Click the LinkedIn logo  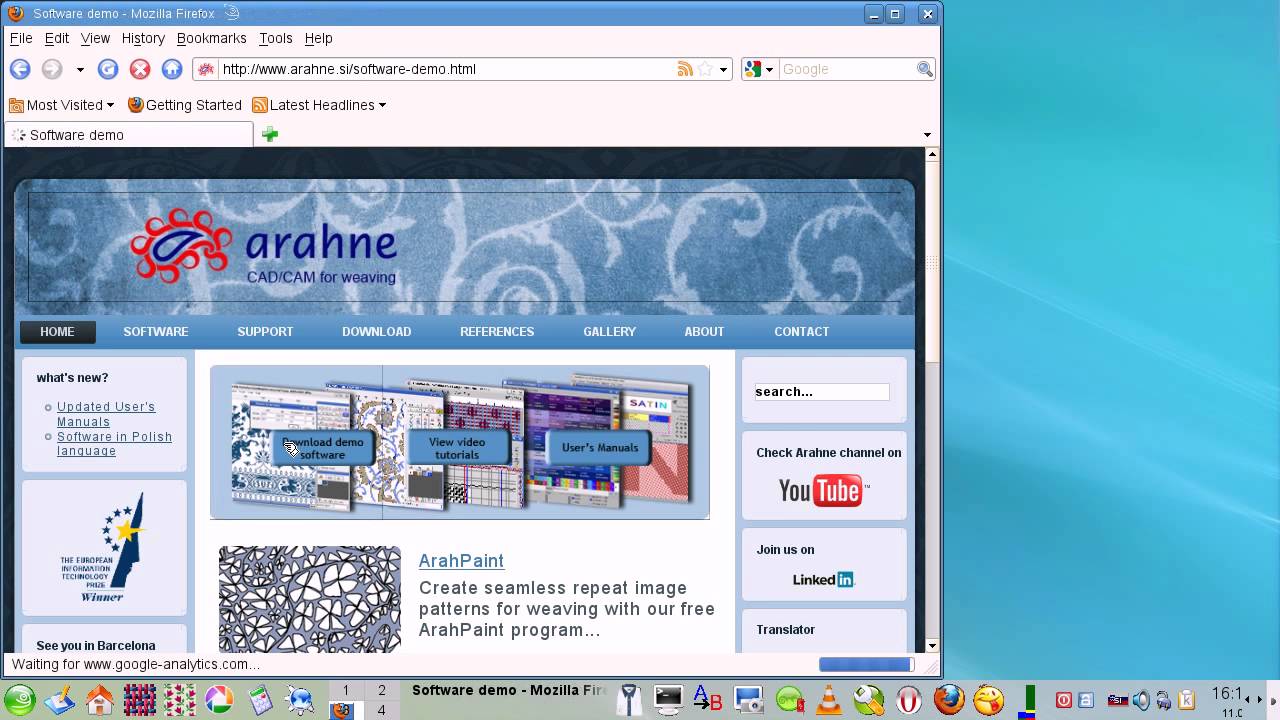coord(824,579)
